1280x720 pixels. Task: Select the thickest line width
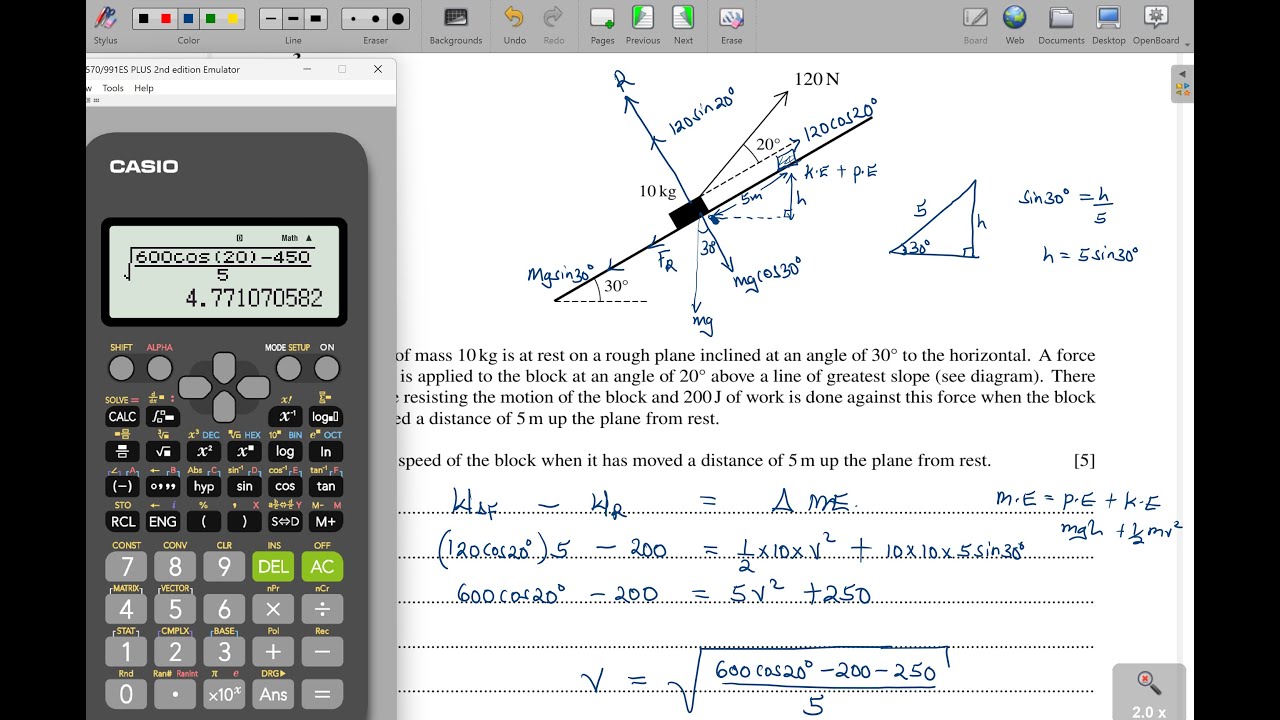click(x=316, y=19)
